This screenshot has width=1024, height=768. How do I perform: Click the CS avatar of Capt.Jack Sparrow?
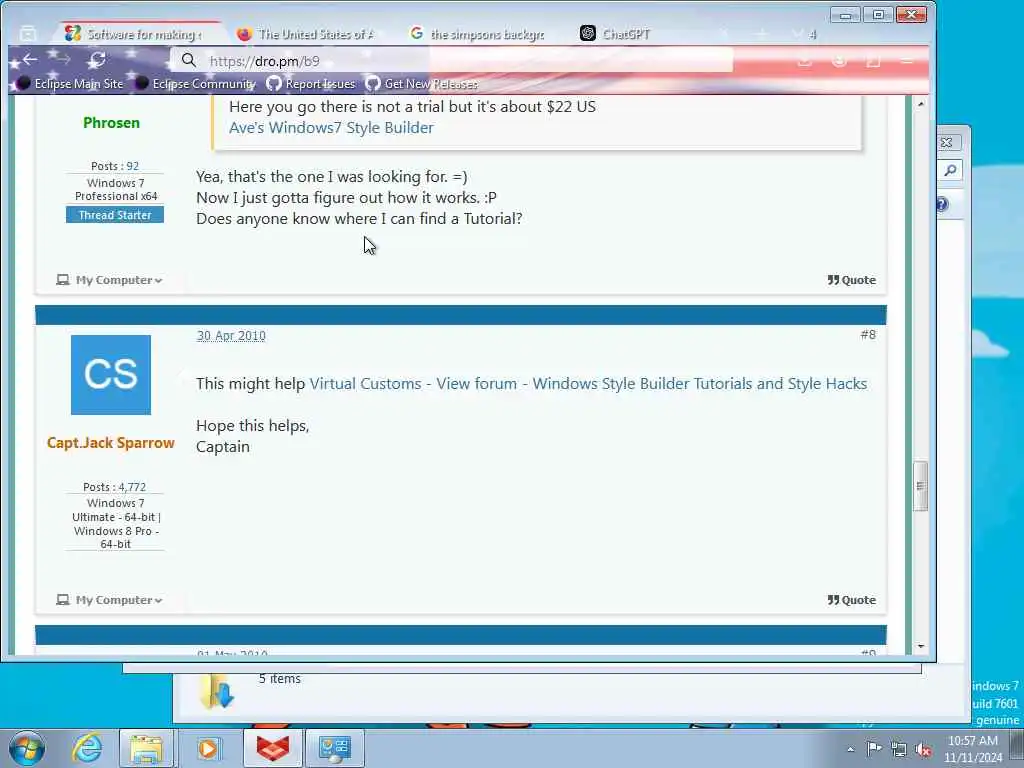111,375
